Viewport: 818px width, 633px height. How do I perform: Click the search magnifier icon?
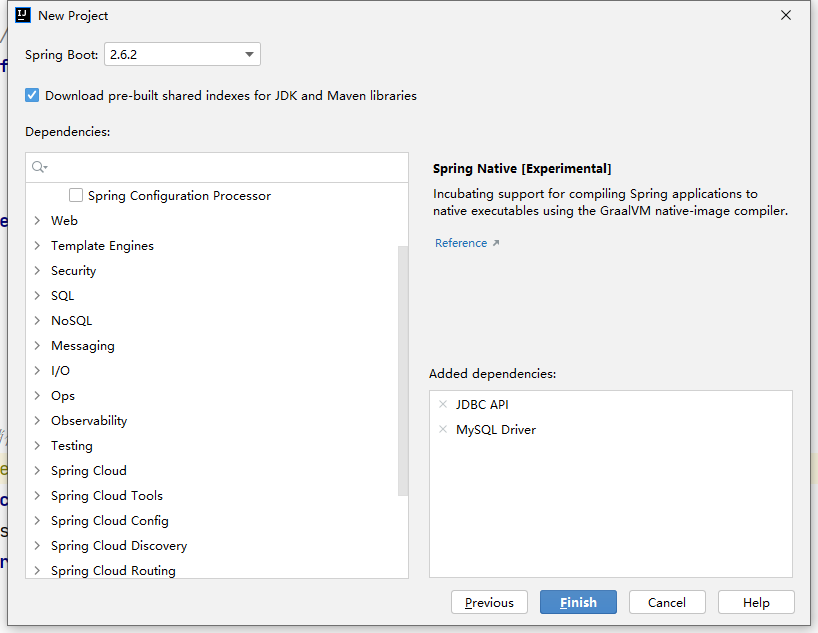pos(38,168)
